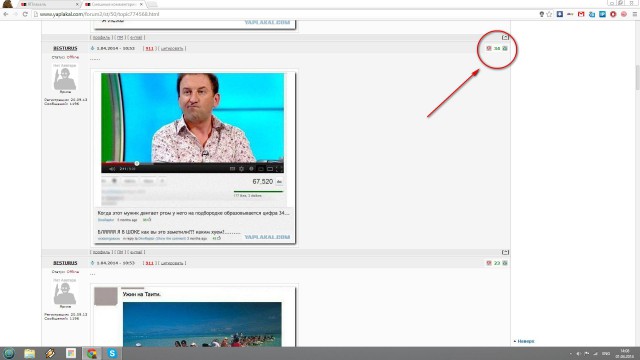
Task: Reload the page with the refresh icon
Action: (25, 14)
